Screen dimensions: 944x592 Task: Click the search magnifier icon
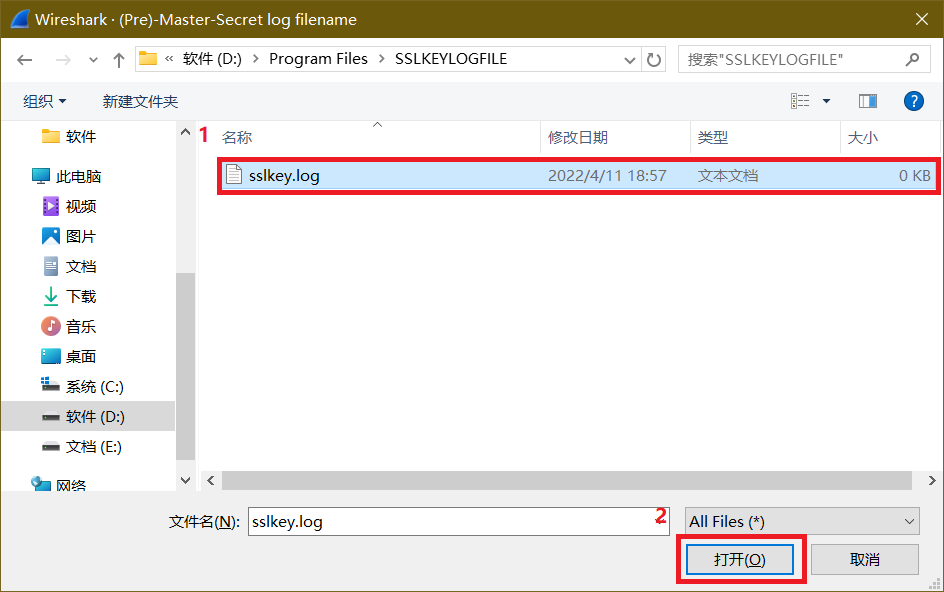pyautogui.click(x=911, y=60)
